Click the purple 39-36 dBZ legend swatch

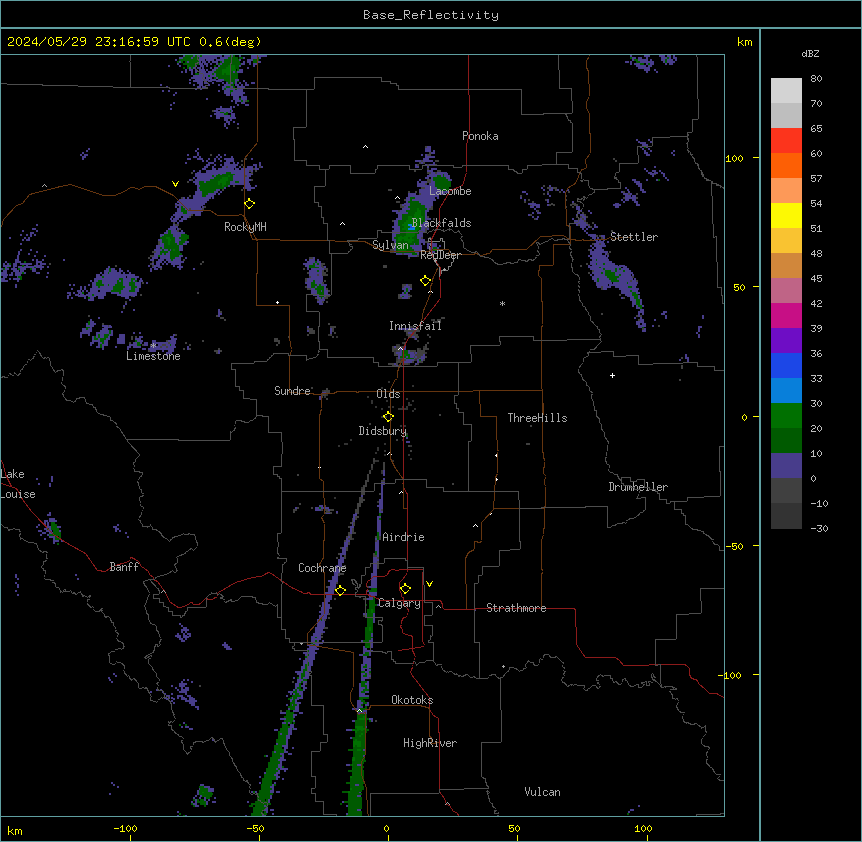coord(786,341)
